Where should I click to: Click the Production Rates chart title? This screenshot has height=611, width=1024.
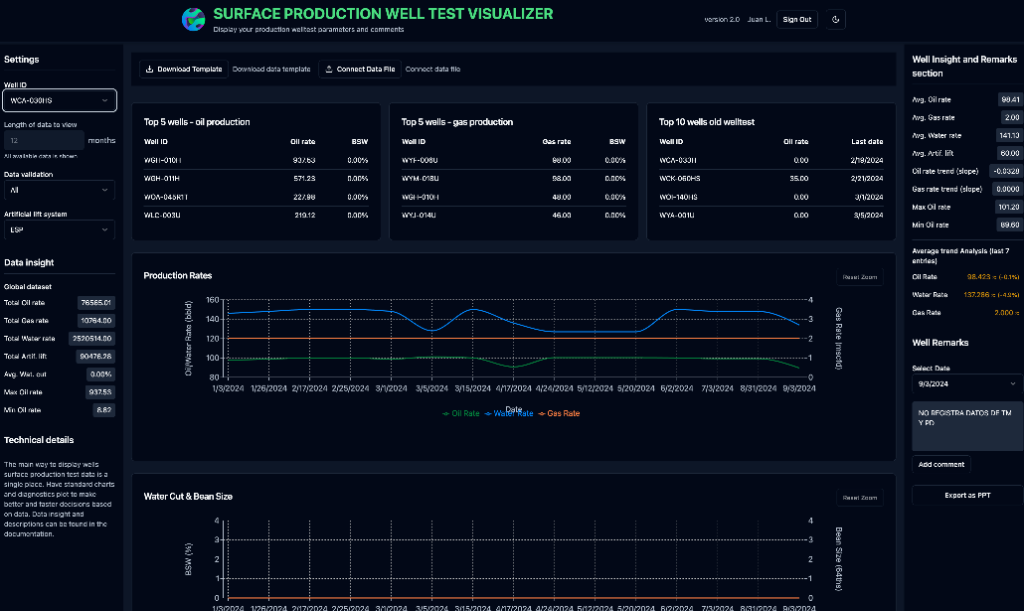pos(178,275)
